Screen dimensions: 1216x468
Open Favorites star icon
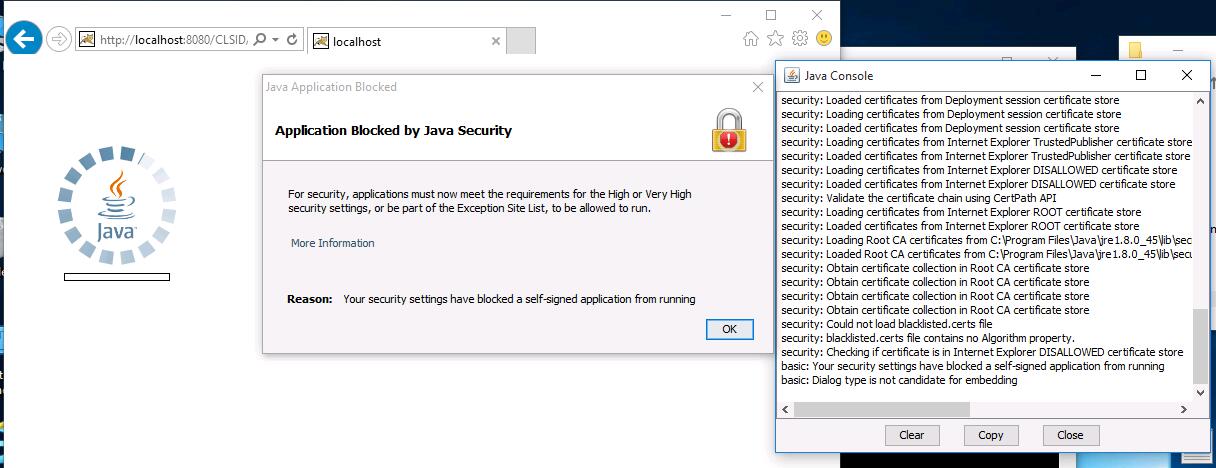(775, 39)
